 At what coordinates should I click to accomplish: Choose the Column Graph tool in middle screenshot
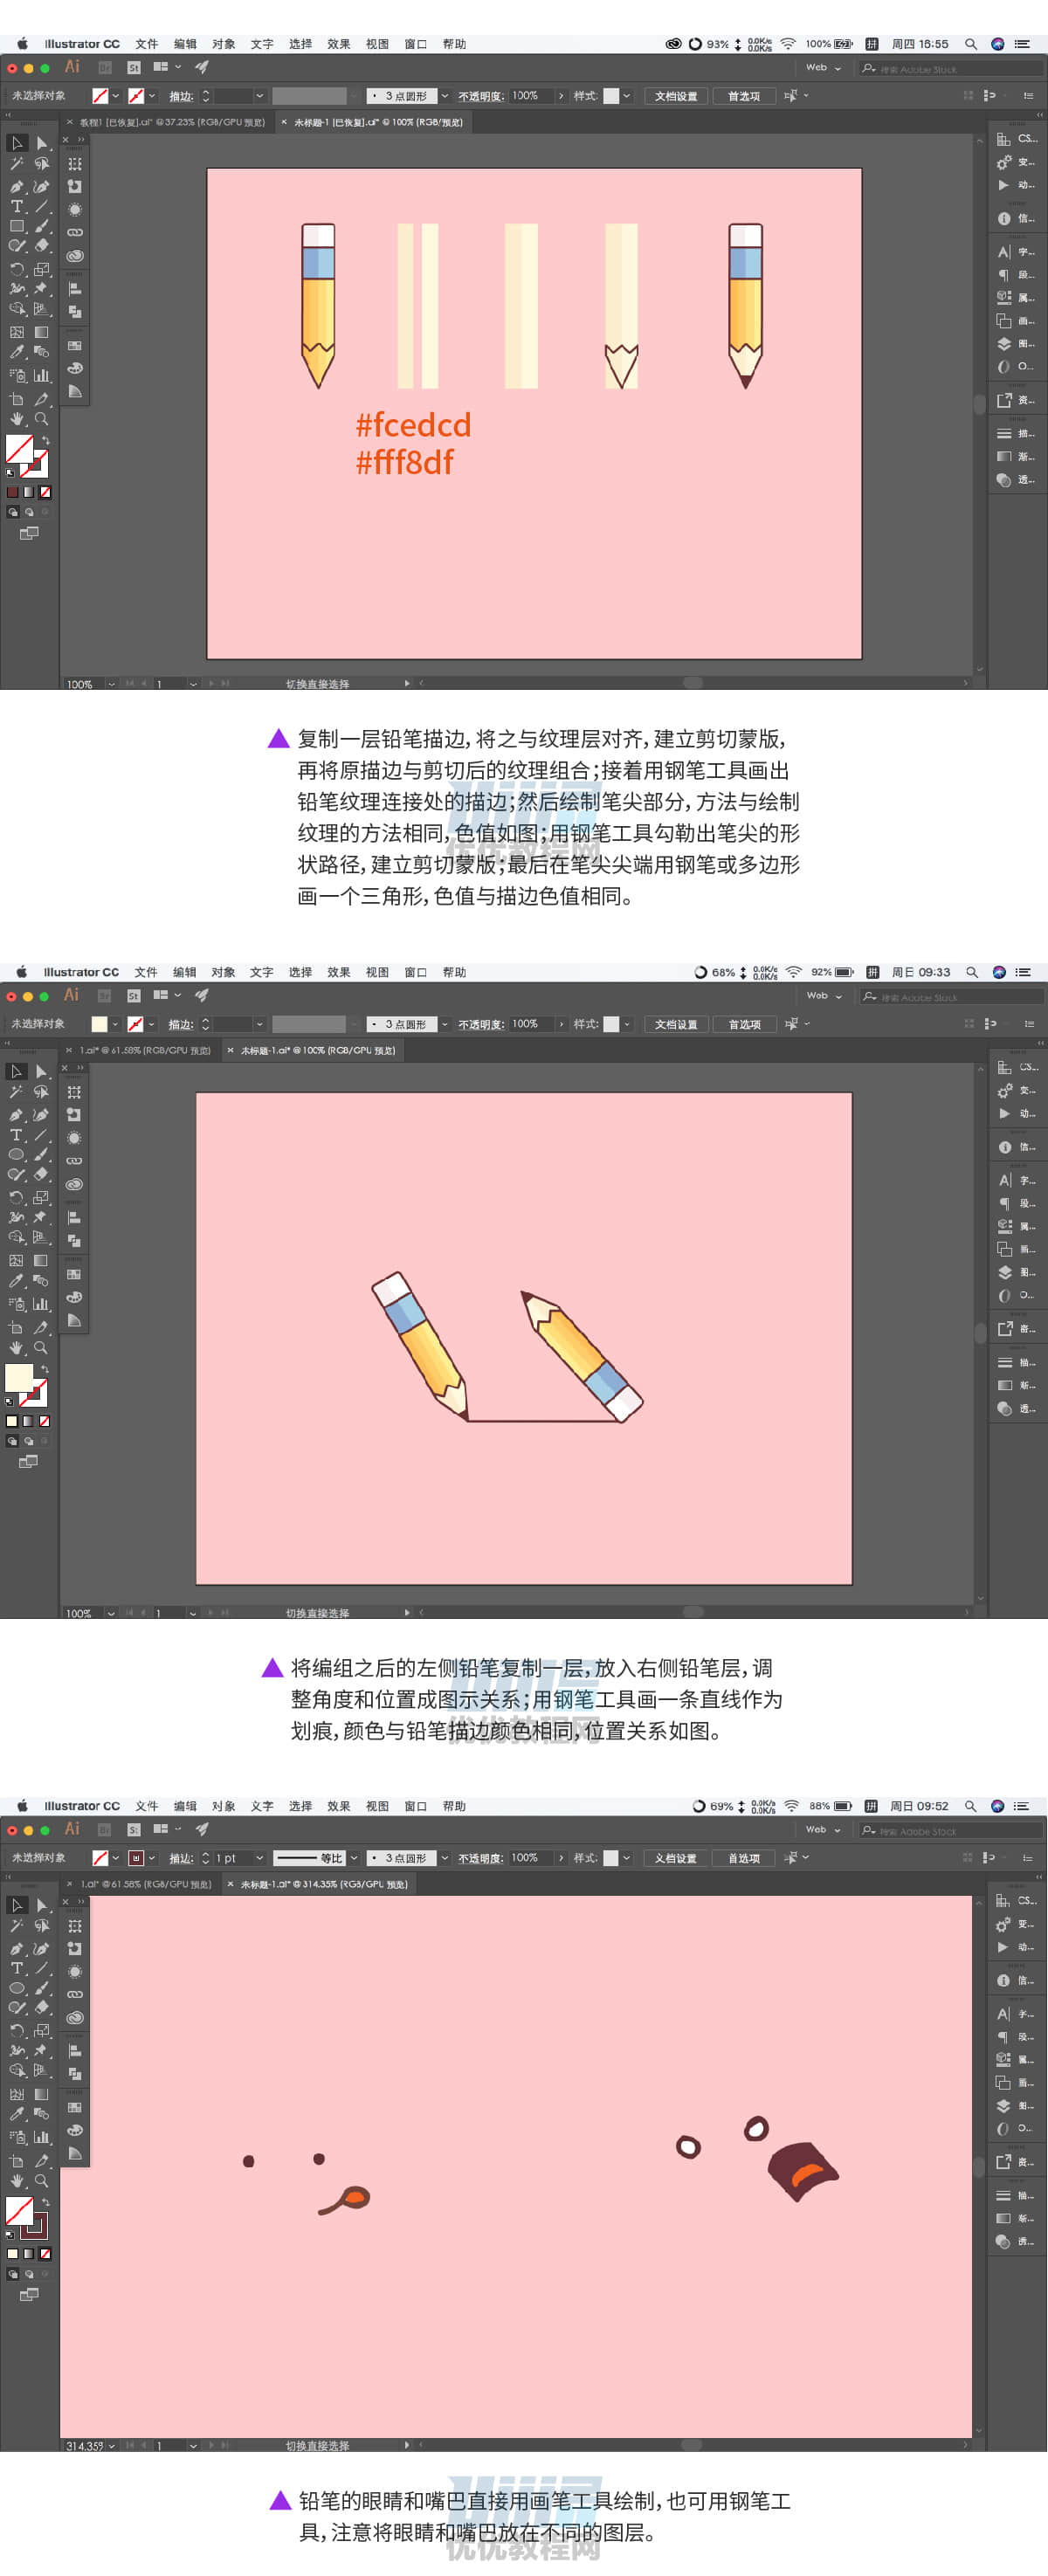[41, 1304]
